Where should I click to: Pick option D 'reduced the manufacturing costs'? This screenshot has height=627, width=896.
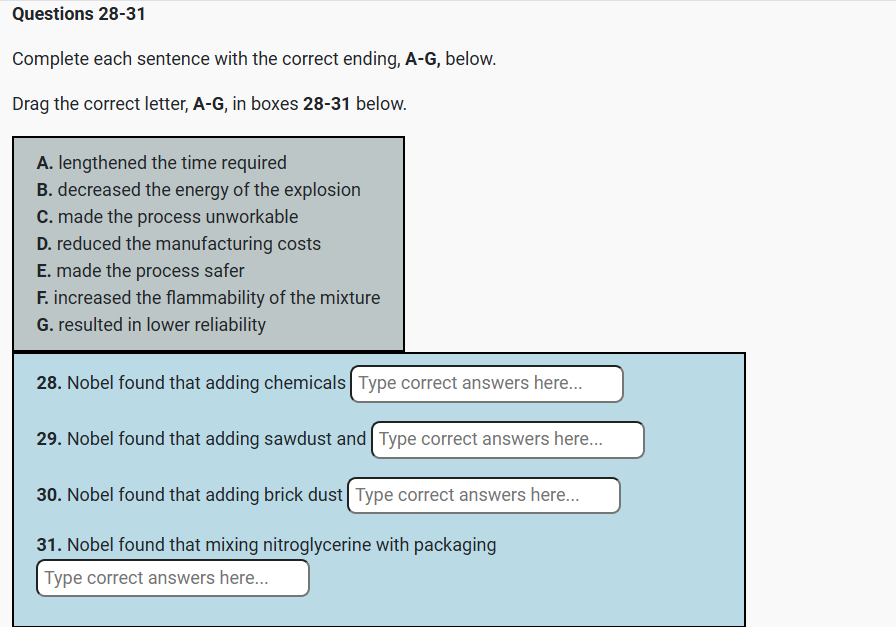178,244
